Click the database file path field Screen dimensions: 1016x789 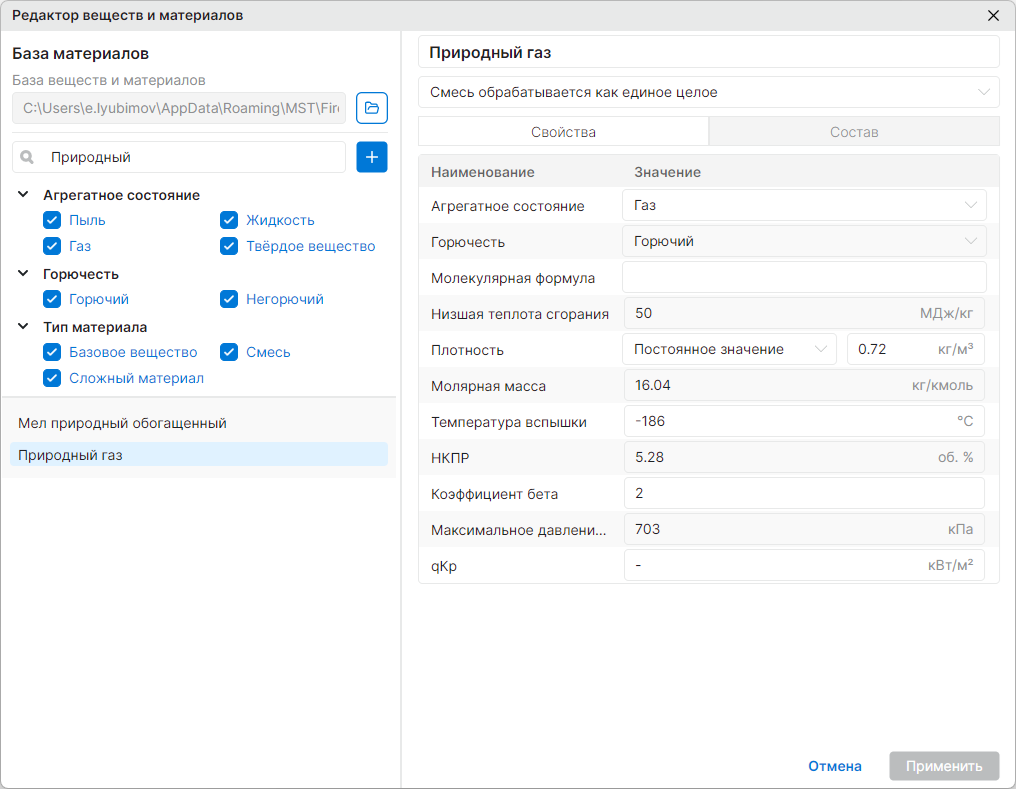click(179, 108)
